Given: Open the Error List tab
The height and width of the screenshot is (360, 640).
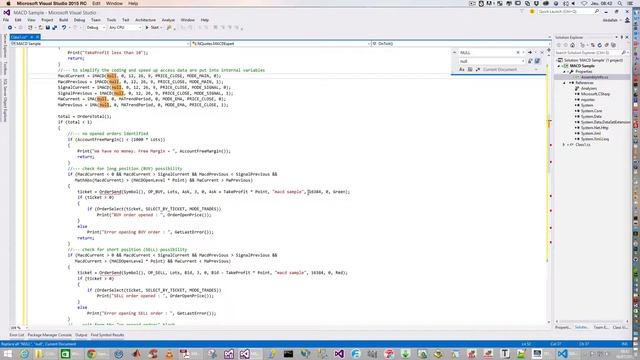Looking at the screenshot, I should 17,335.
